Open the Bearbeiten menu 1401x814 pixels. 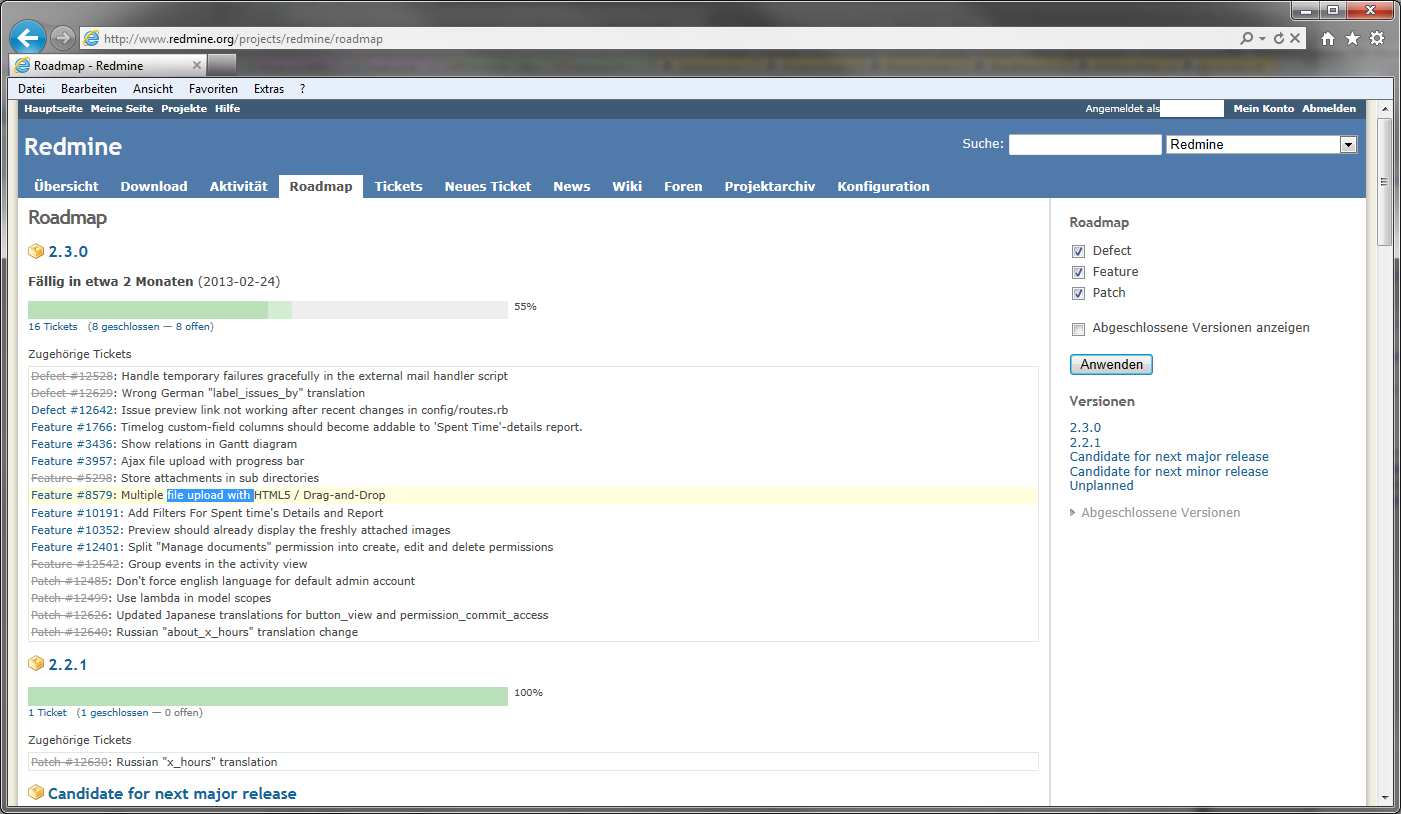click(x=89, y=89)
